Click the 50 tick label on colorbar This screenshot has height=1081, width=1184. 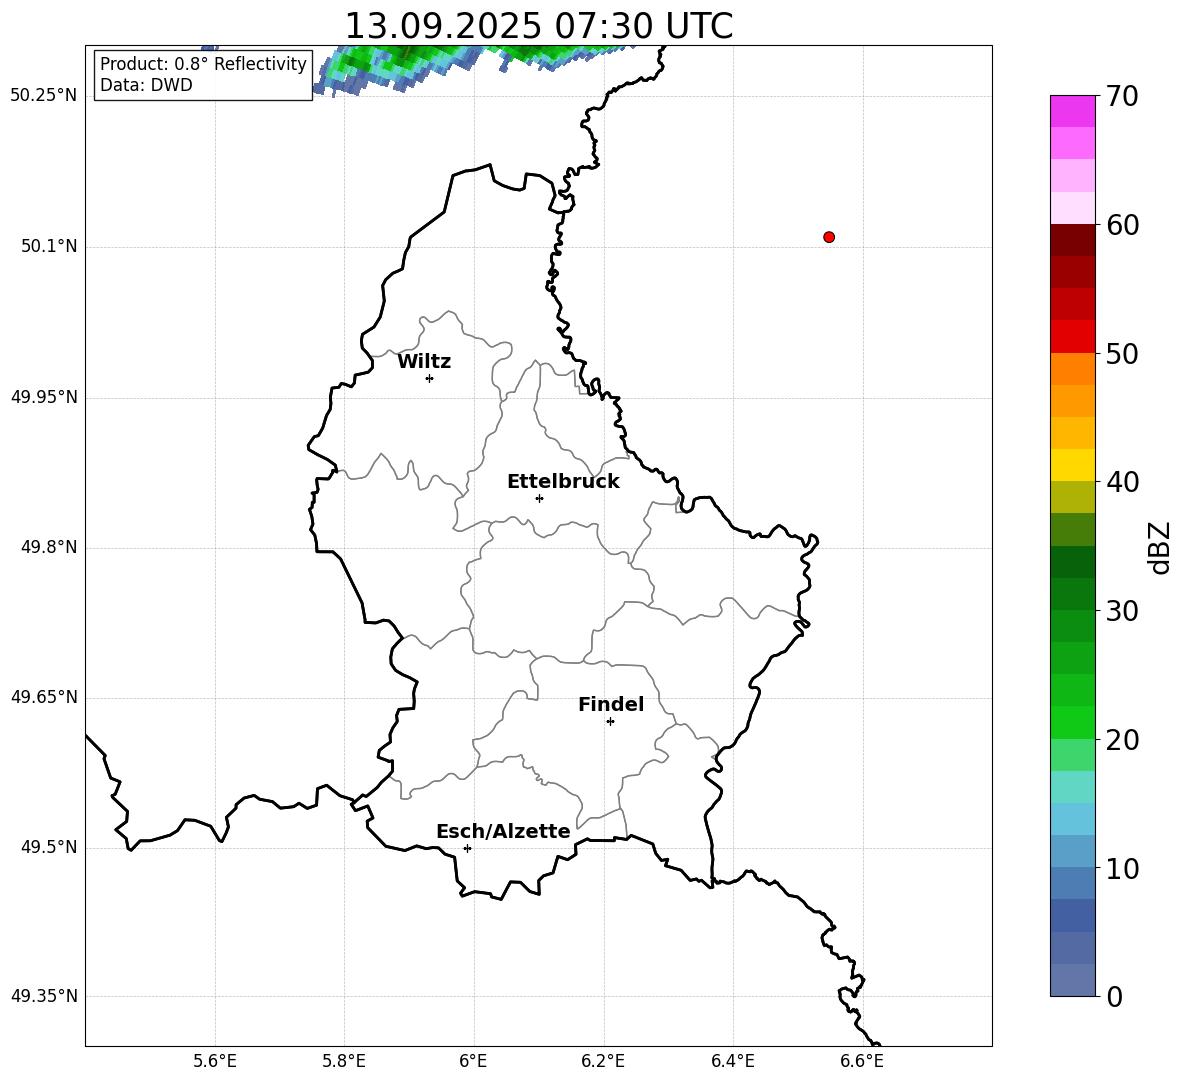click(1122, 354)
